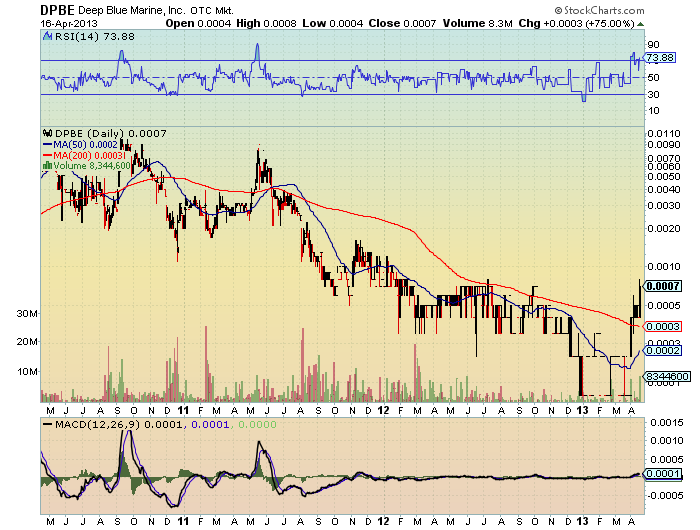
Task: Click the 16-Apr-2013 date text
Action: pyautogui.click(x=69, y=23)
